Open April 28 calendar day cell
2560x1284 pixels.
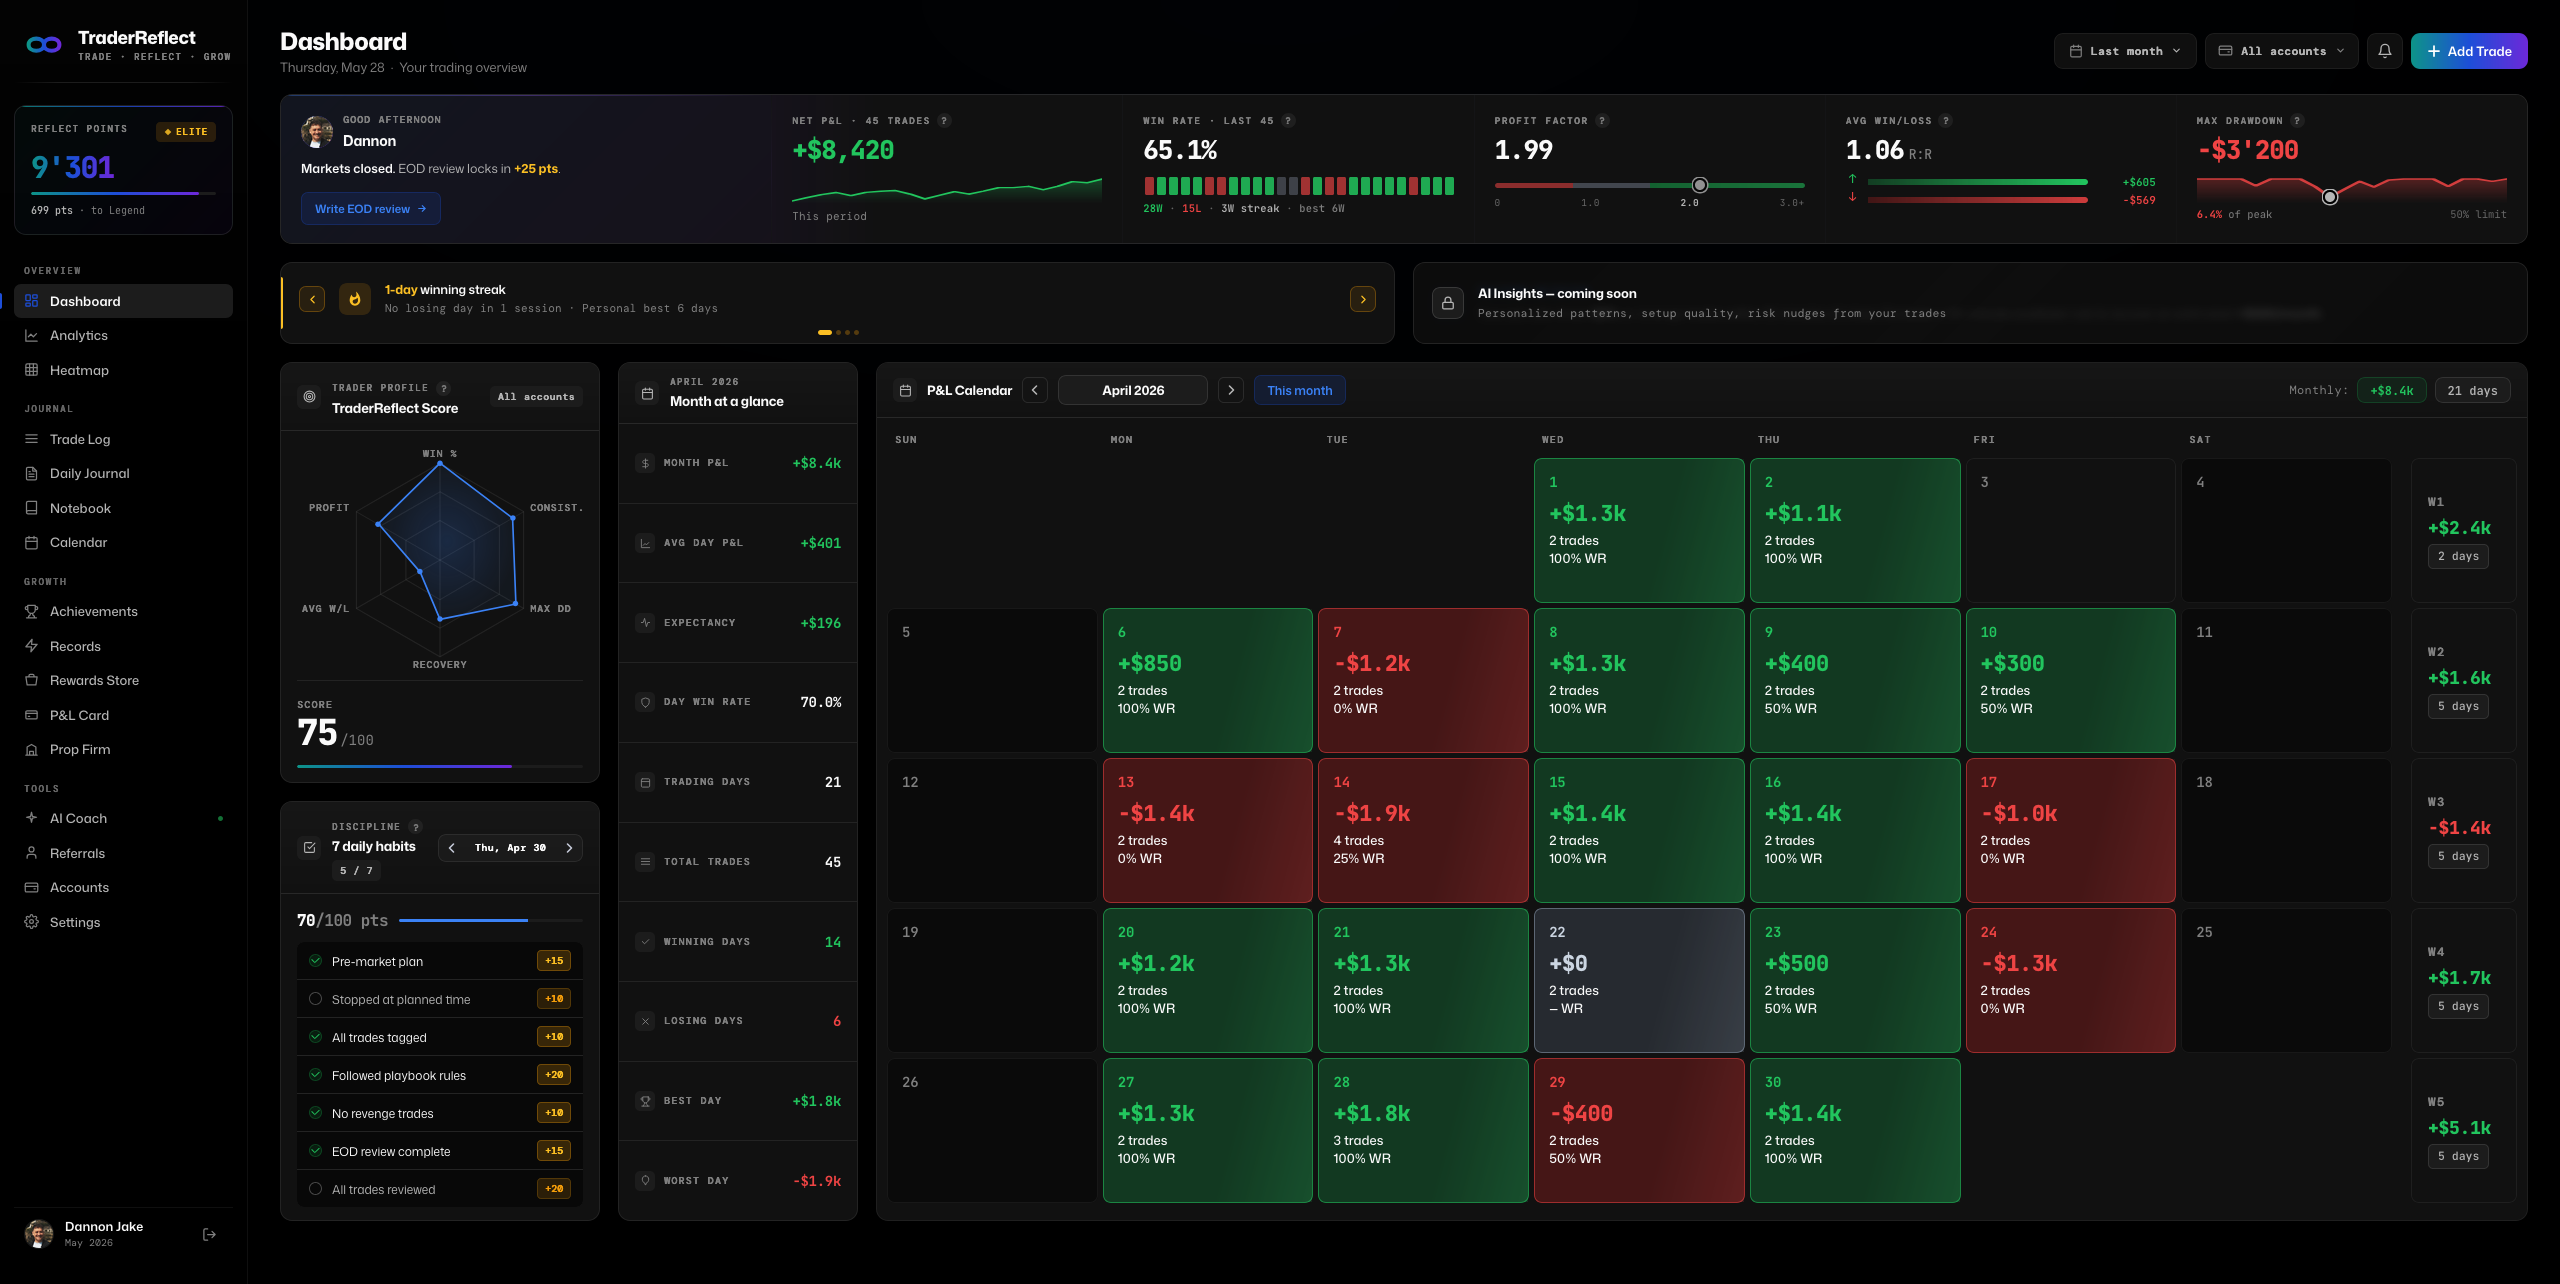1423,1130
